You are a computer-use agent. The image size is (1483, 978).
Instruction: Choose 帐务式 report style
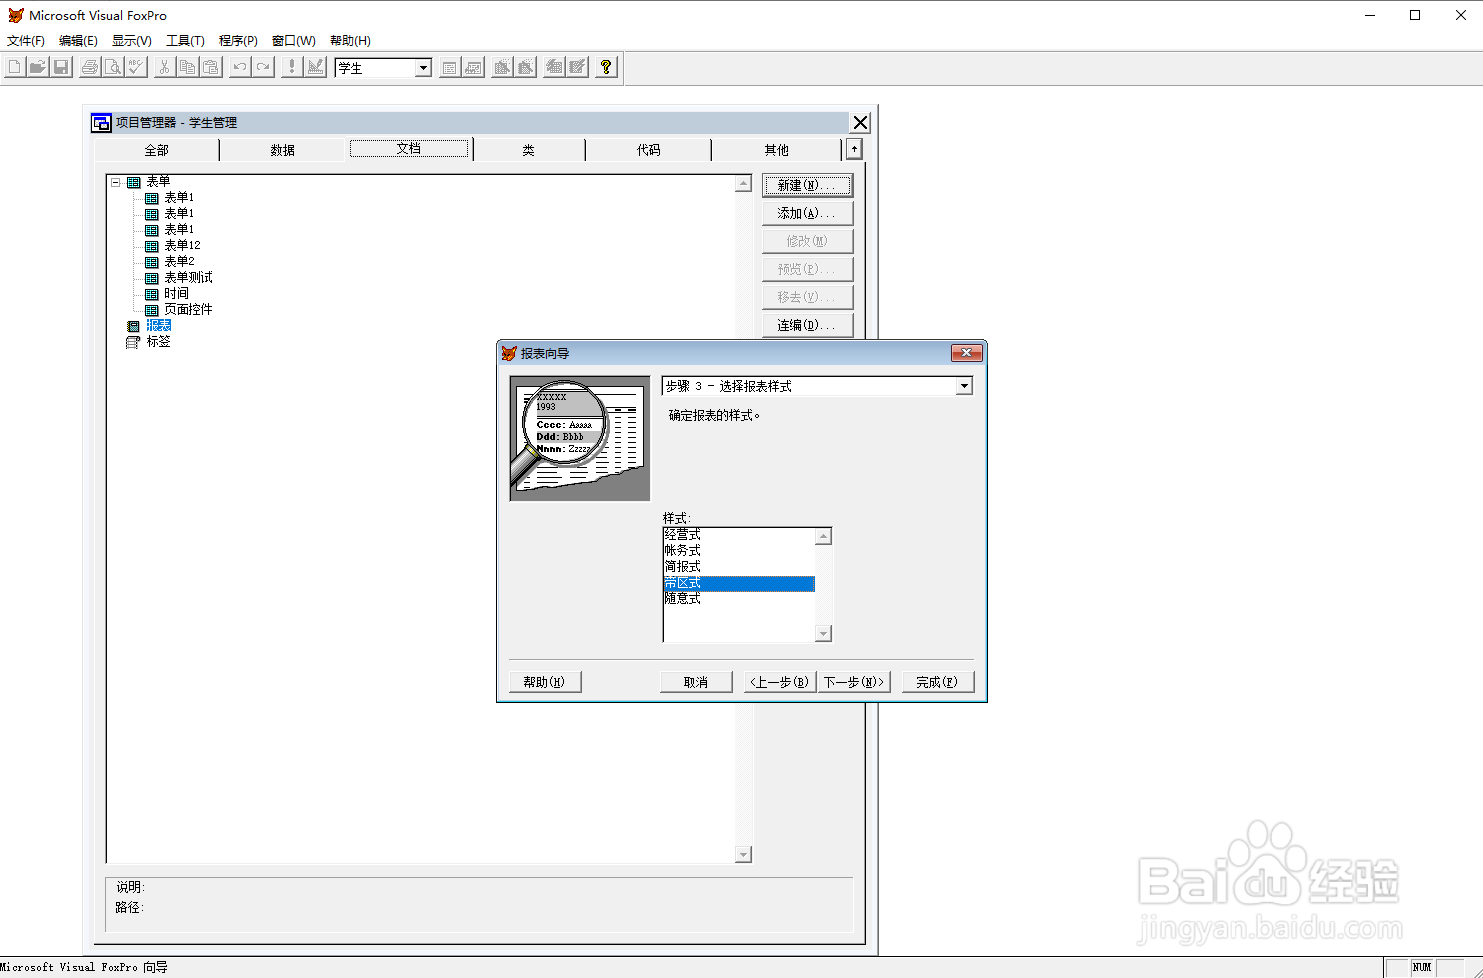coord(739,551)
